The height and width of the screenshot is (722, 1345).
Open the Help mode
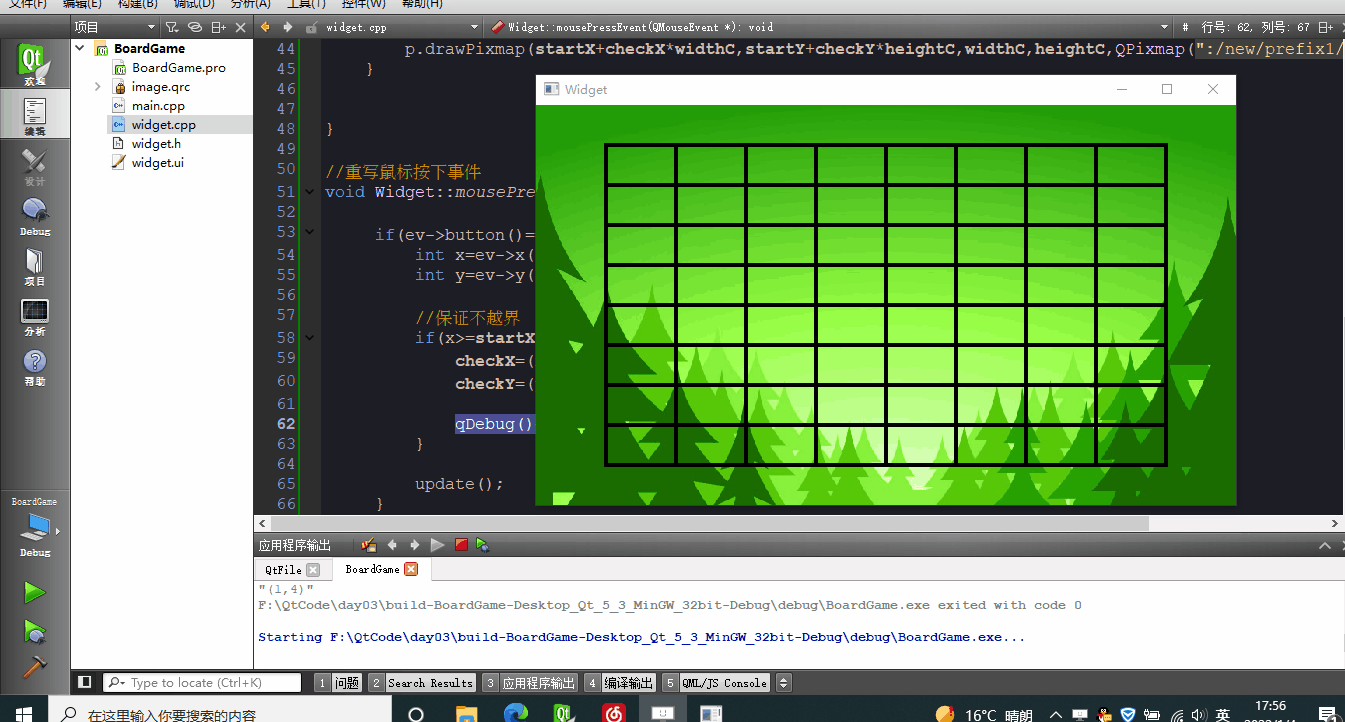[x=34, y=365]
